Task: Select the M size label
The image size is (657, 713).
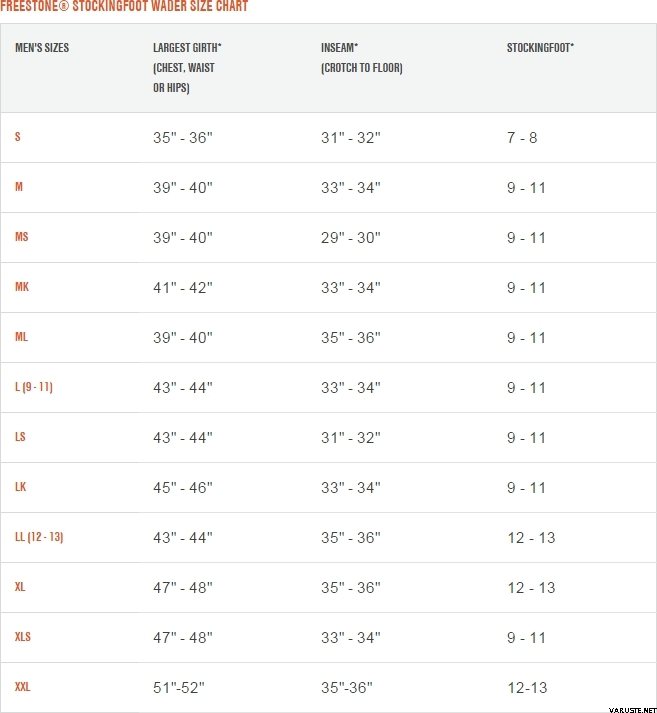Action: (x=19, y=187)
